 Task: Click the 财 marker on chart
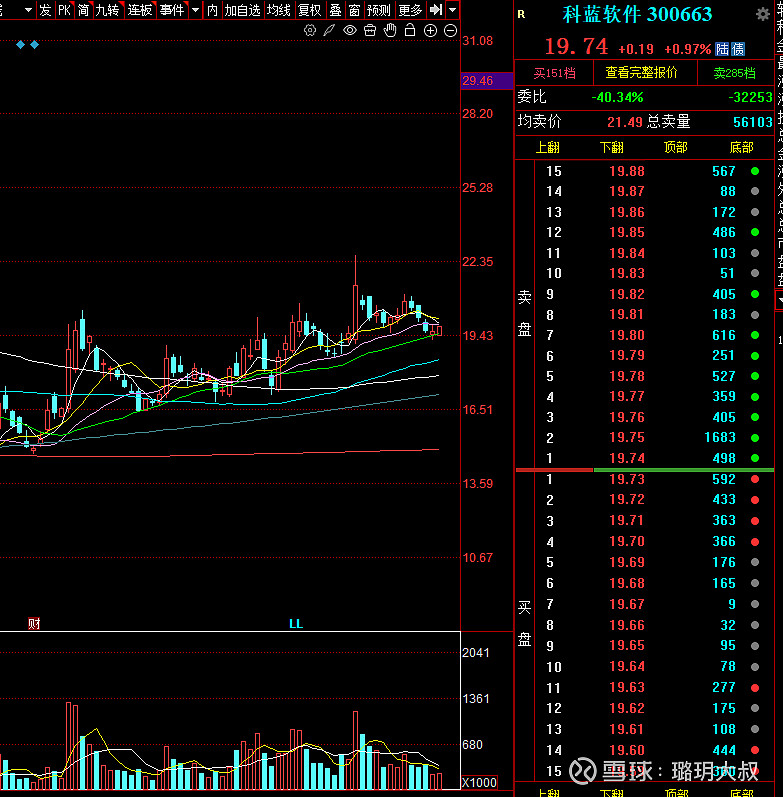(x=34, y=623)
